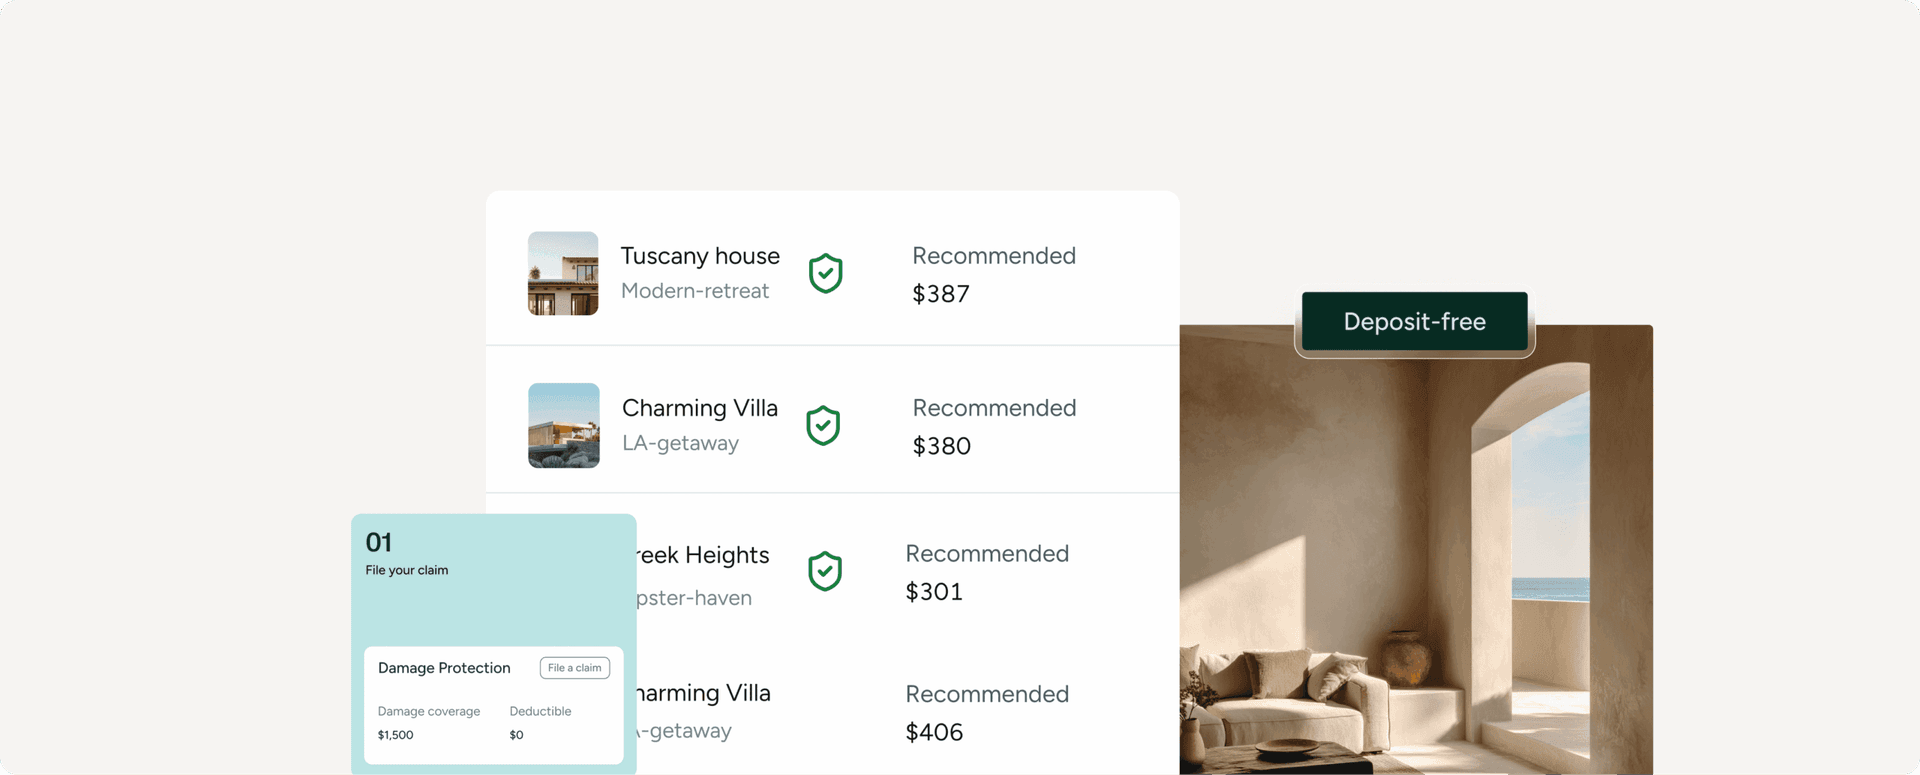The width and height of the screenshot is (1920, 775).
Task: Click the Modern-retreat subtitle
Action: pyautogui.click(x=695, y=291)
